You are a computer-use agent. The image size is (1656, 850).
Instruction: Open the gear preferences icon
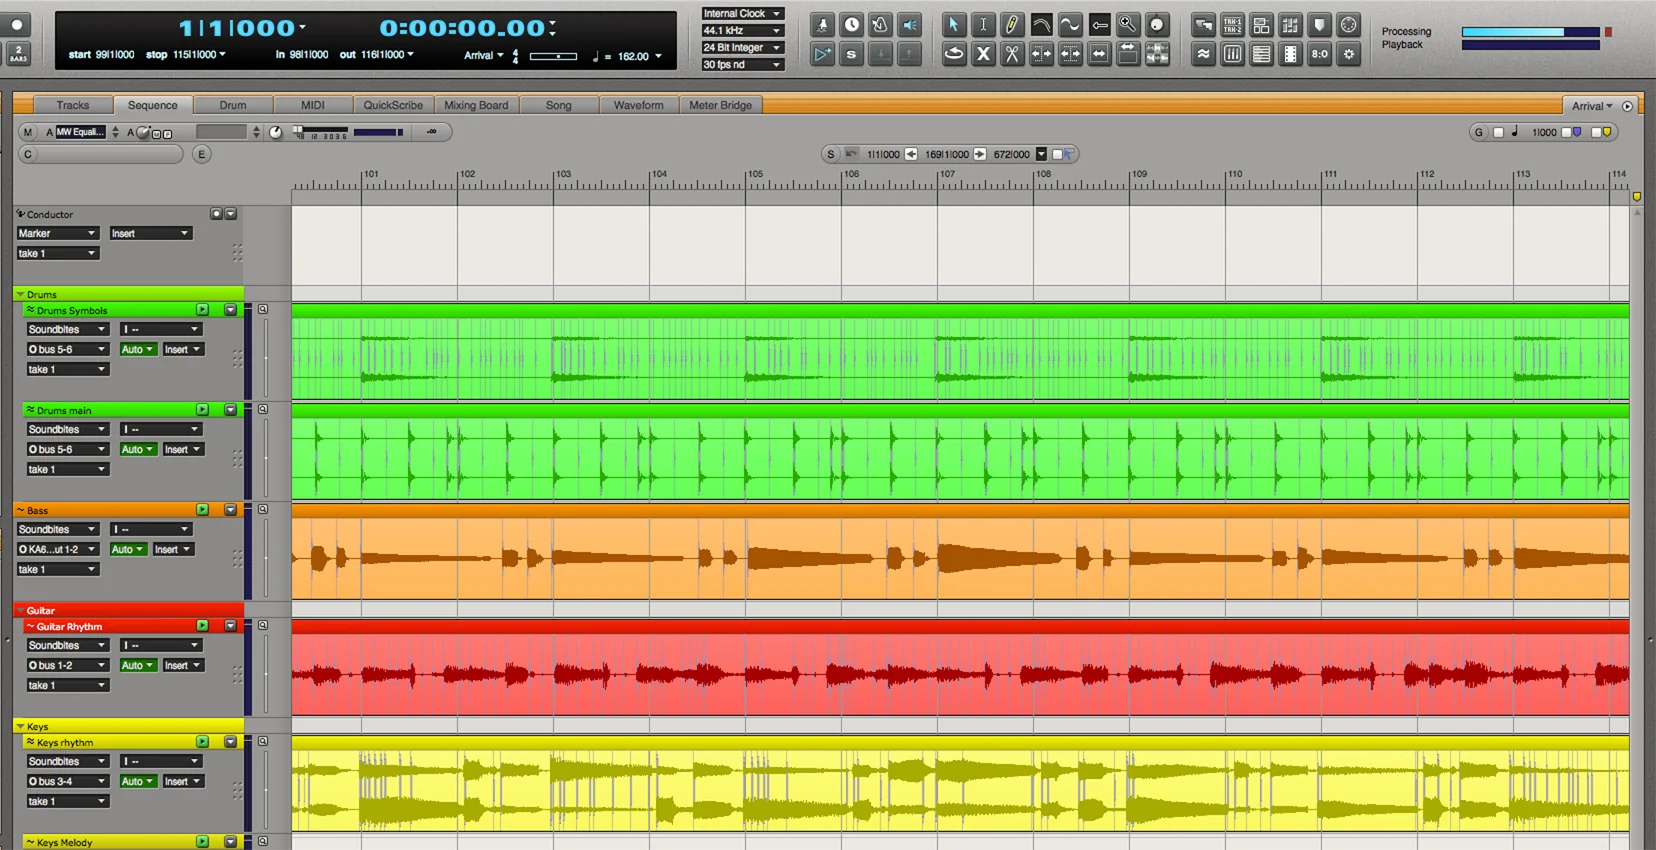pos(1349,54)
